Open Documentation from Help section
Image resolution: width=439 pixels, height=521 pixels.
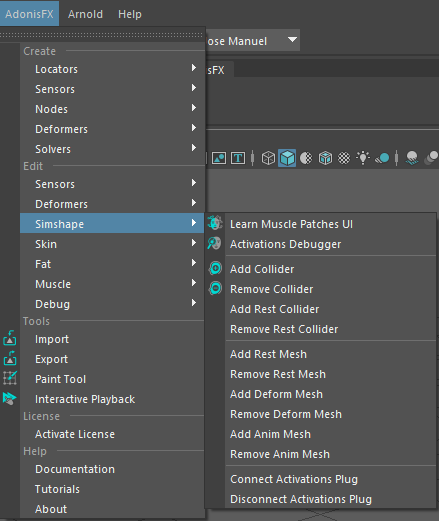pos(112,469)
